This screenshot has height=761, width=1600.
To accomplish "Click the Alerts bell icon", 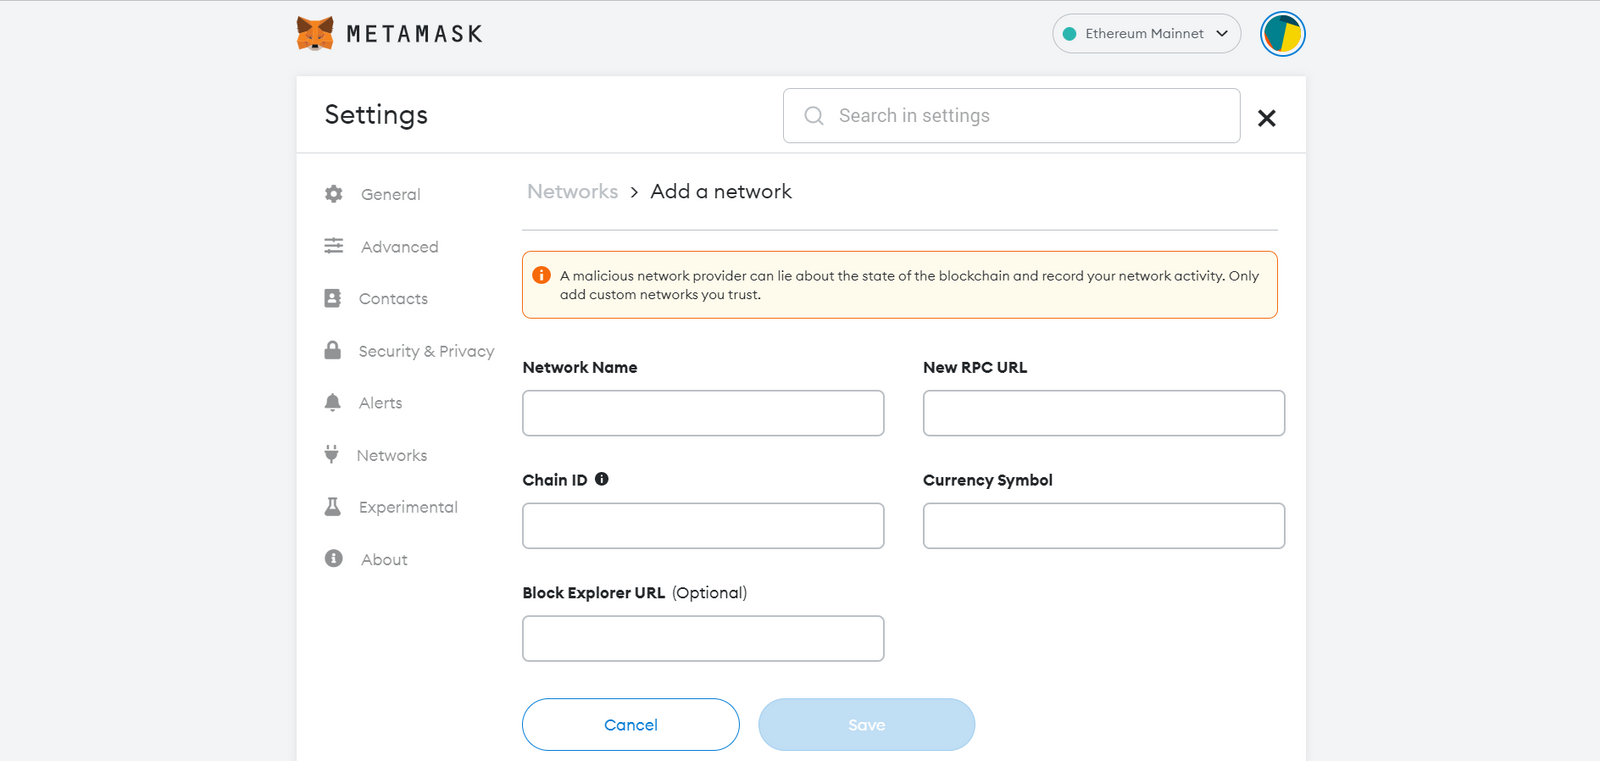I will click(333, 402).
